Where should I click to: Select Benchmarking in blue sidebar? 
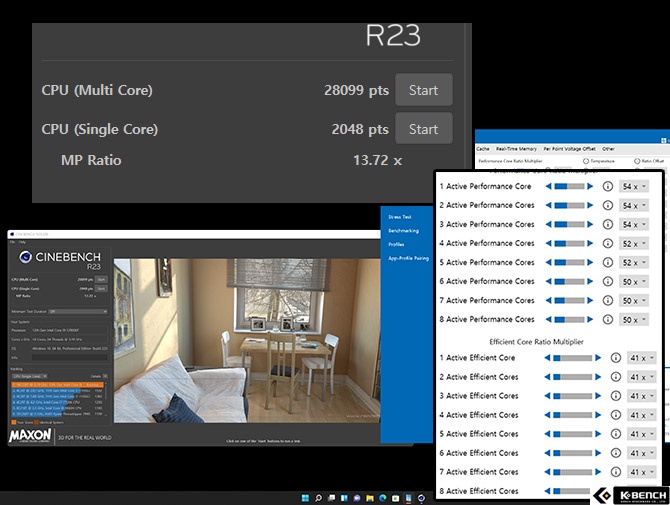(x=403, y=231)
